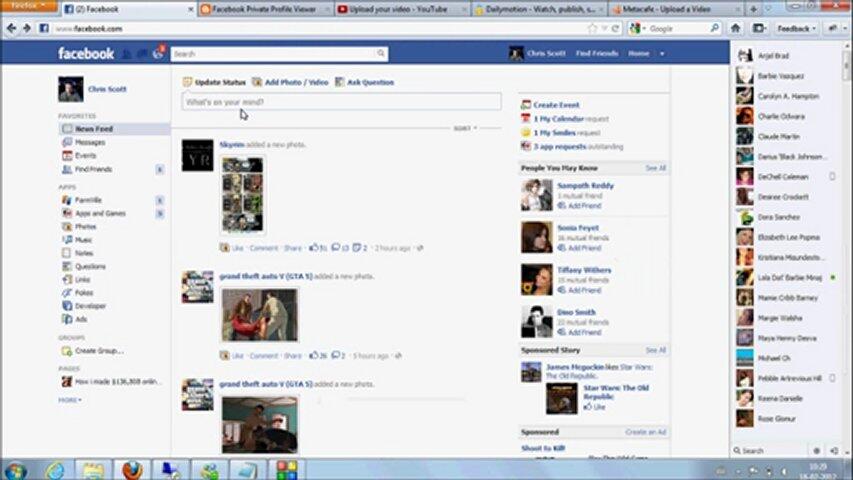Switch to Metacafe Upload a Video tab
The width and height of the screenshot is (853, 480).
pyautogui.click(x=676, y=9)
